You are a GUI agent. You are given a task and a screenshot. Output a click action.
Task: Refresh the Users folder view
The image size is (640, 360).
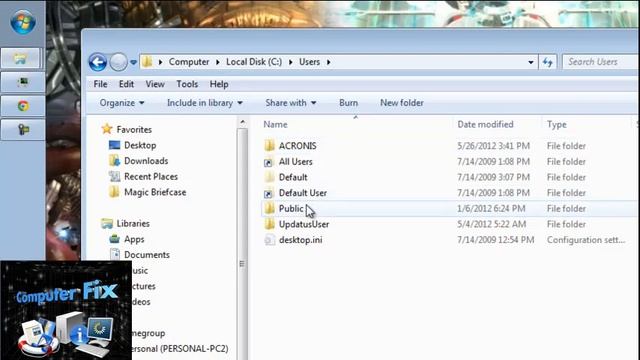547,62
